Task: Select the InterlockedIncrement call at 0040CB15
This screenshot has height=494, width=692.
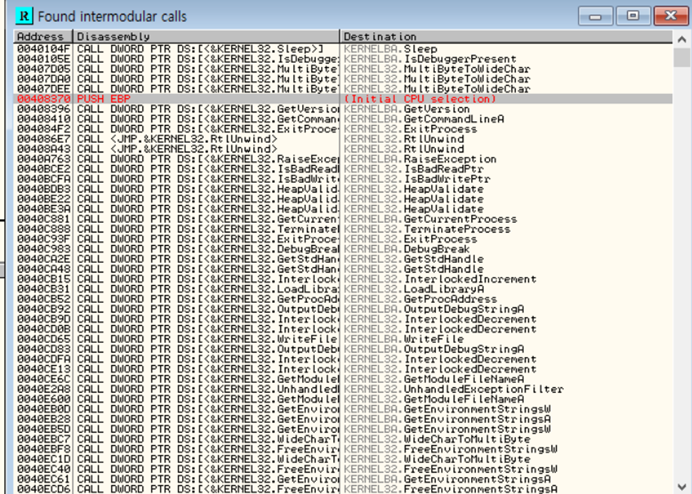Action: 343,279
